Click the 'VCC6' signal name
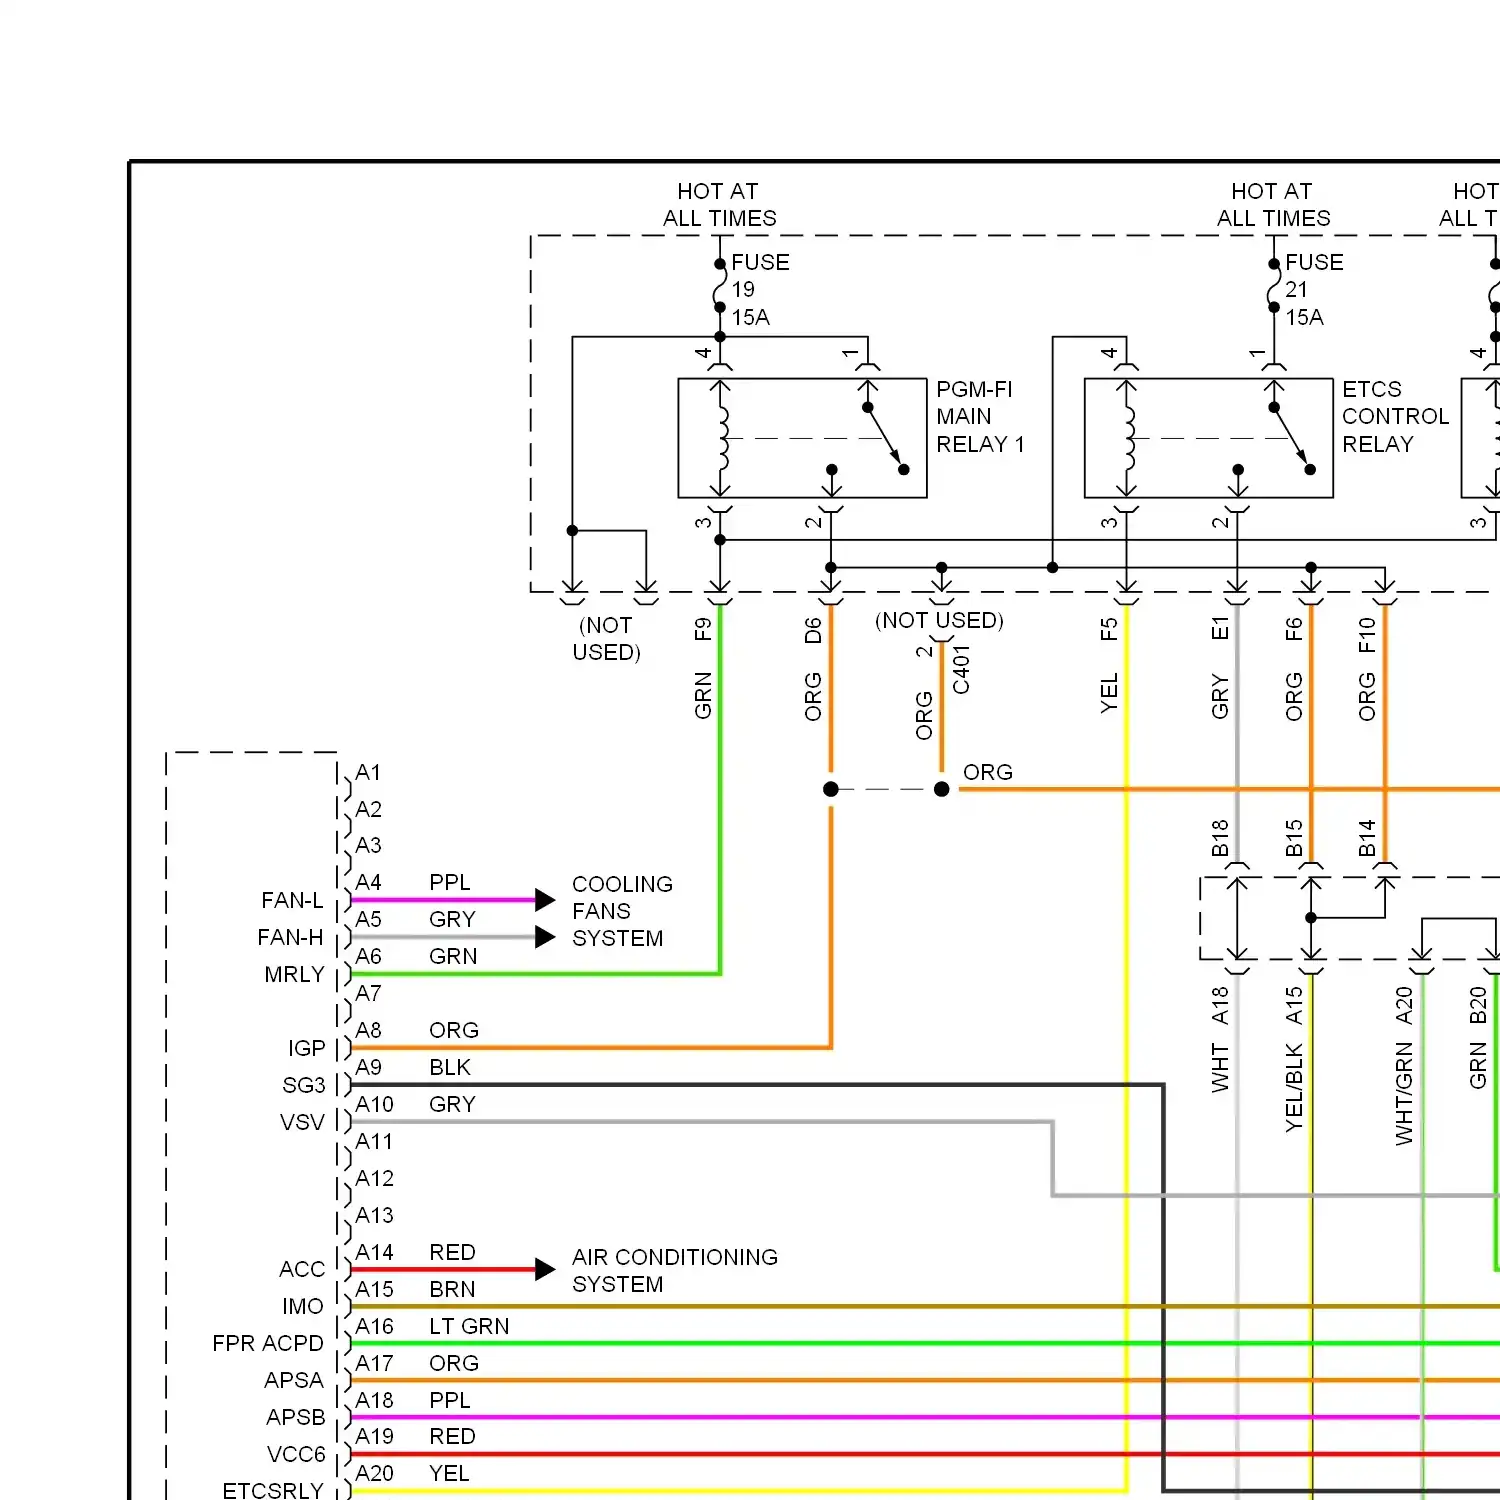1500x1500 pixels. [296, 1454]
